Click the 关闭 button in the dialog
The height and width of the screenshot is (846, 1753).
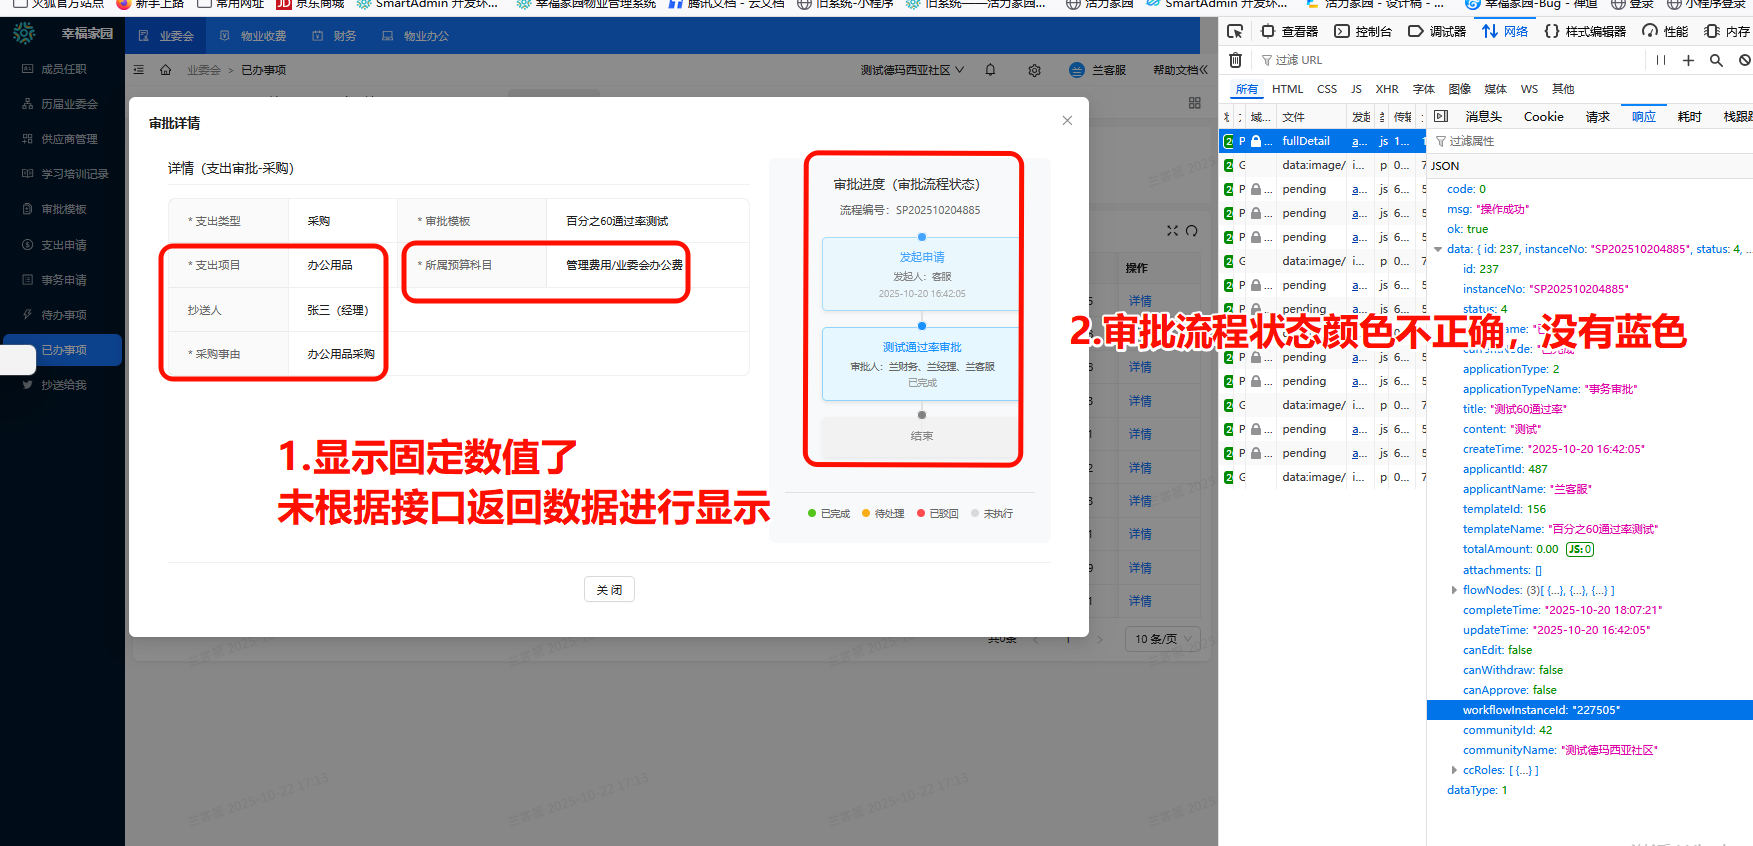[609, 590]
